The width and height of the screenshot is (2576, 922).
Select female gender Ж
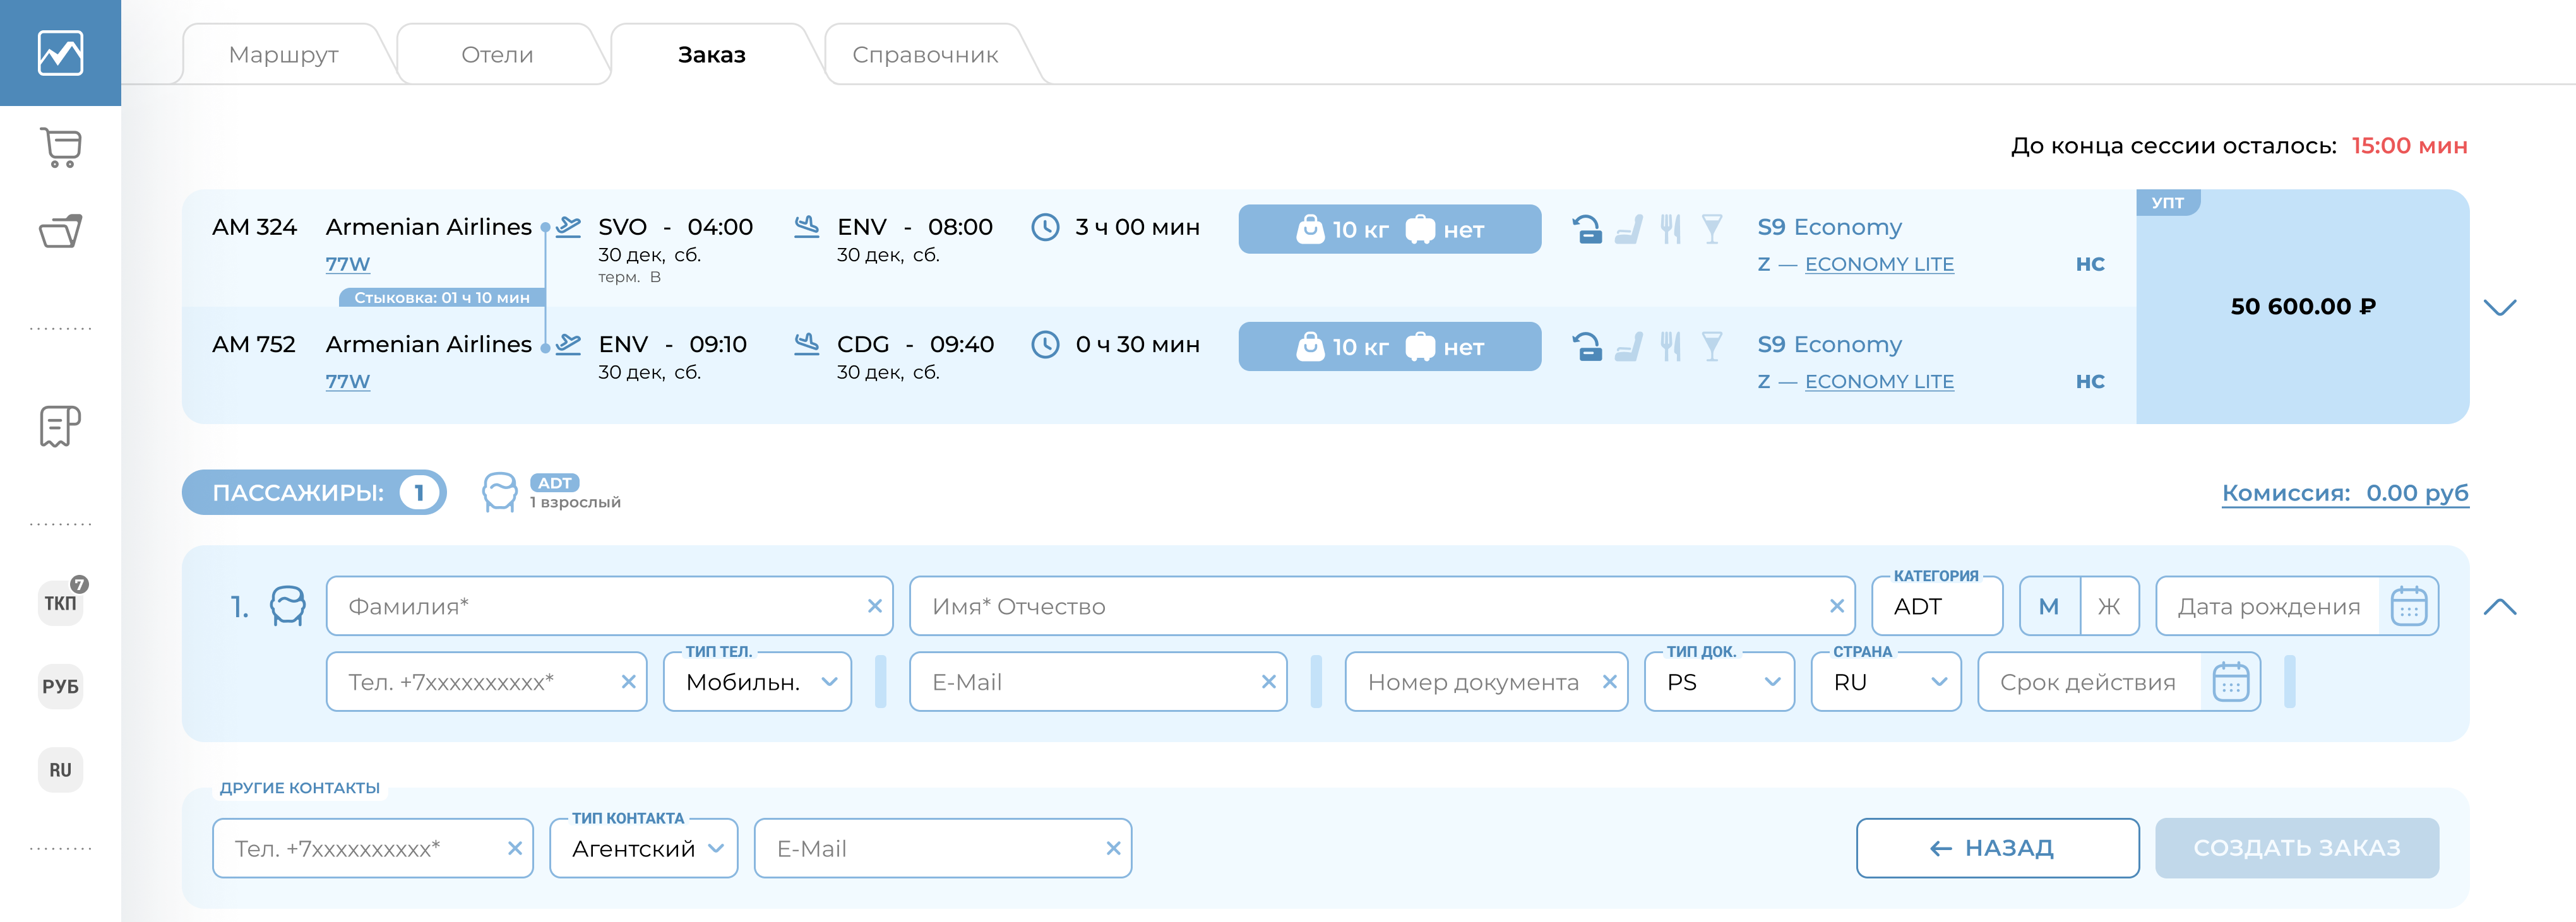point(2109,606)
